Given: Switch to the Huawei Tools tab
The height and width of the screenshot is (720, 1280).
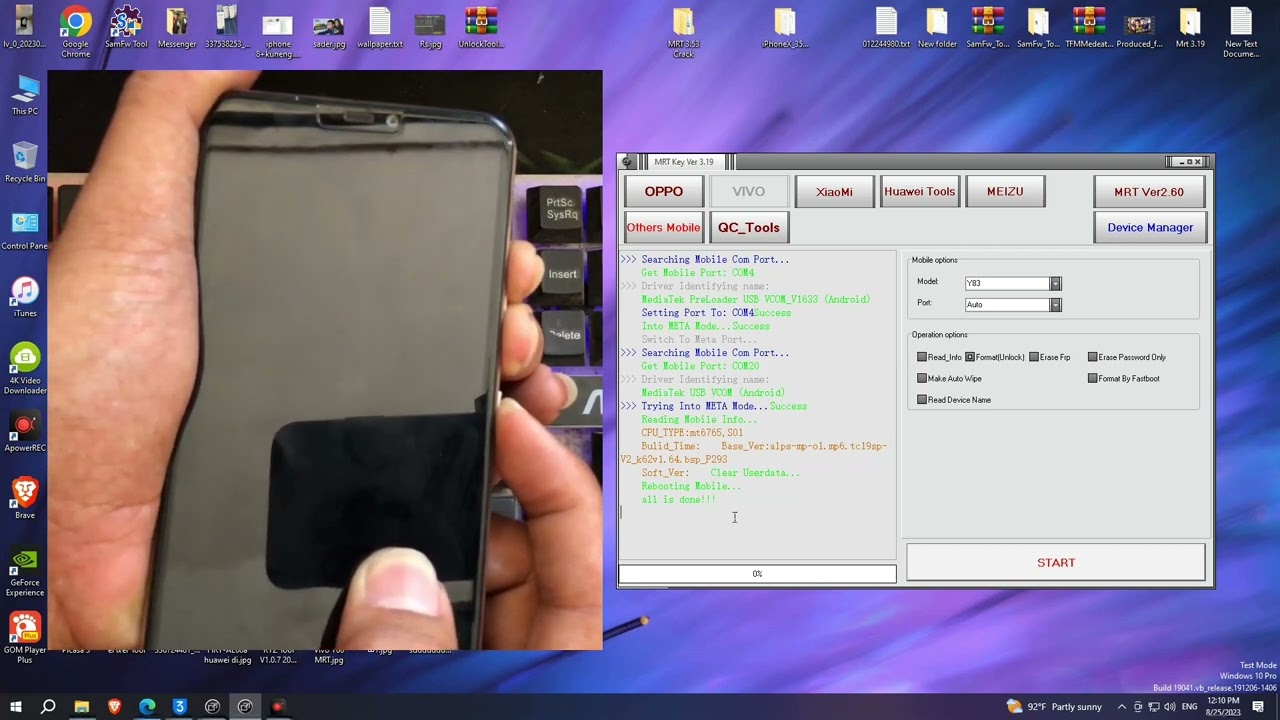Looking at the screenshot, I should click(919, 191).
